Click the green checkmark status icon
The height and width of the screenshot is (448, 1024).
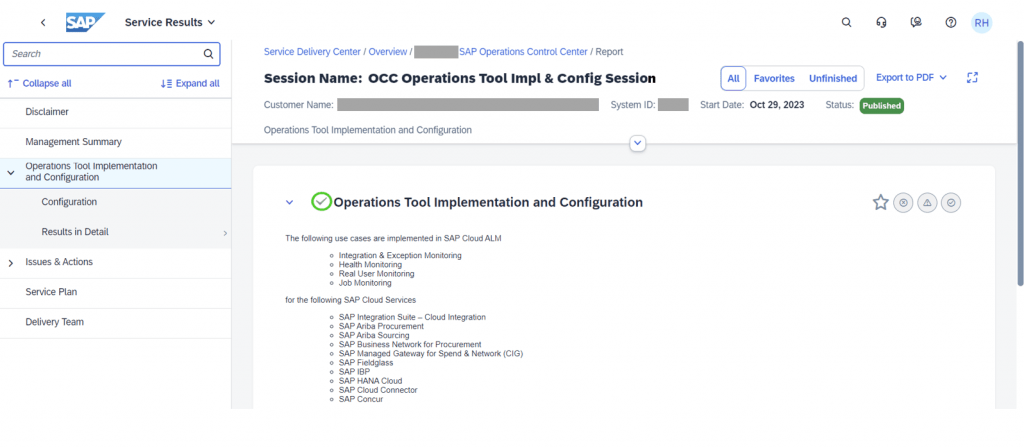coord(321,202)
